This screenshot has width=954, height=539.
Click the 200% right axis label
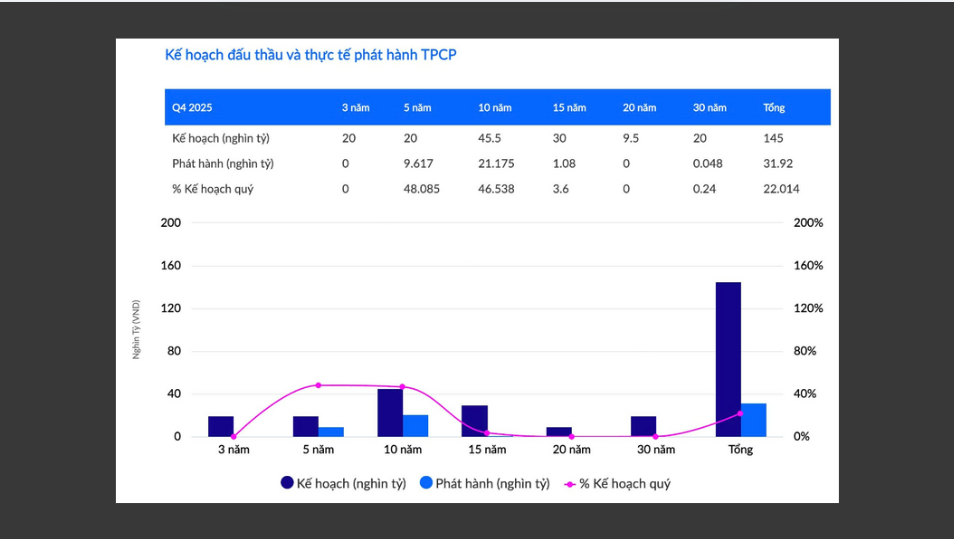click(x=807, y=223)
